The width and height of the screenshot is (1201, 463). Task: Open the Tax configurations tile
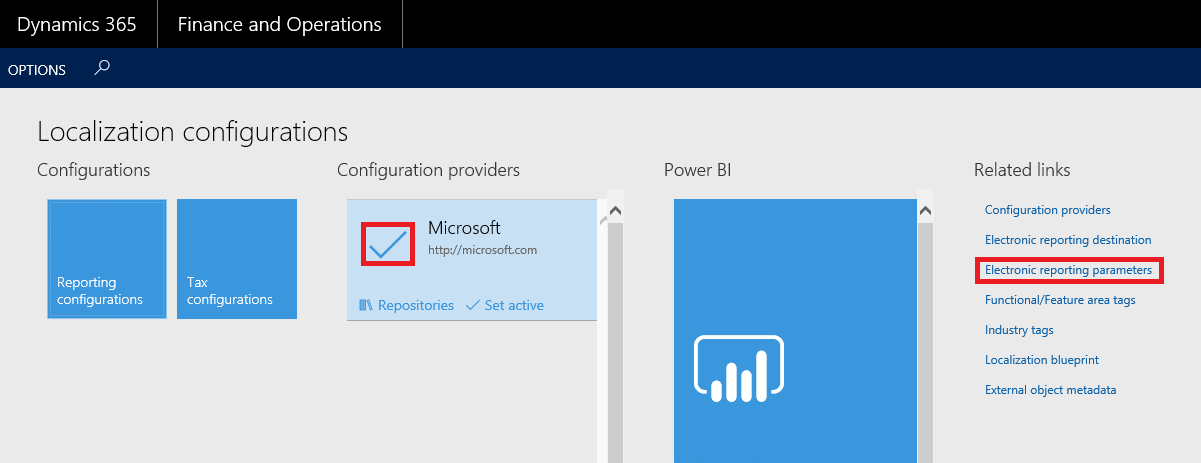tap(237, 259)
